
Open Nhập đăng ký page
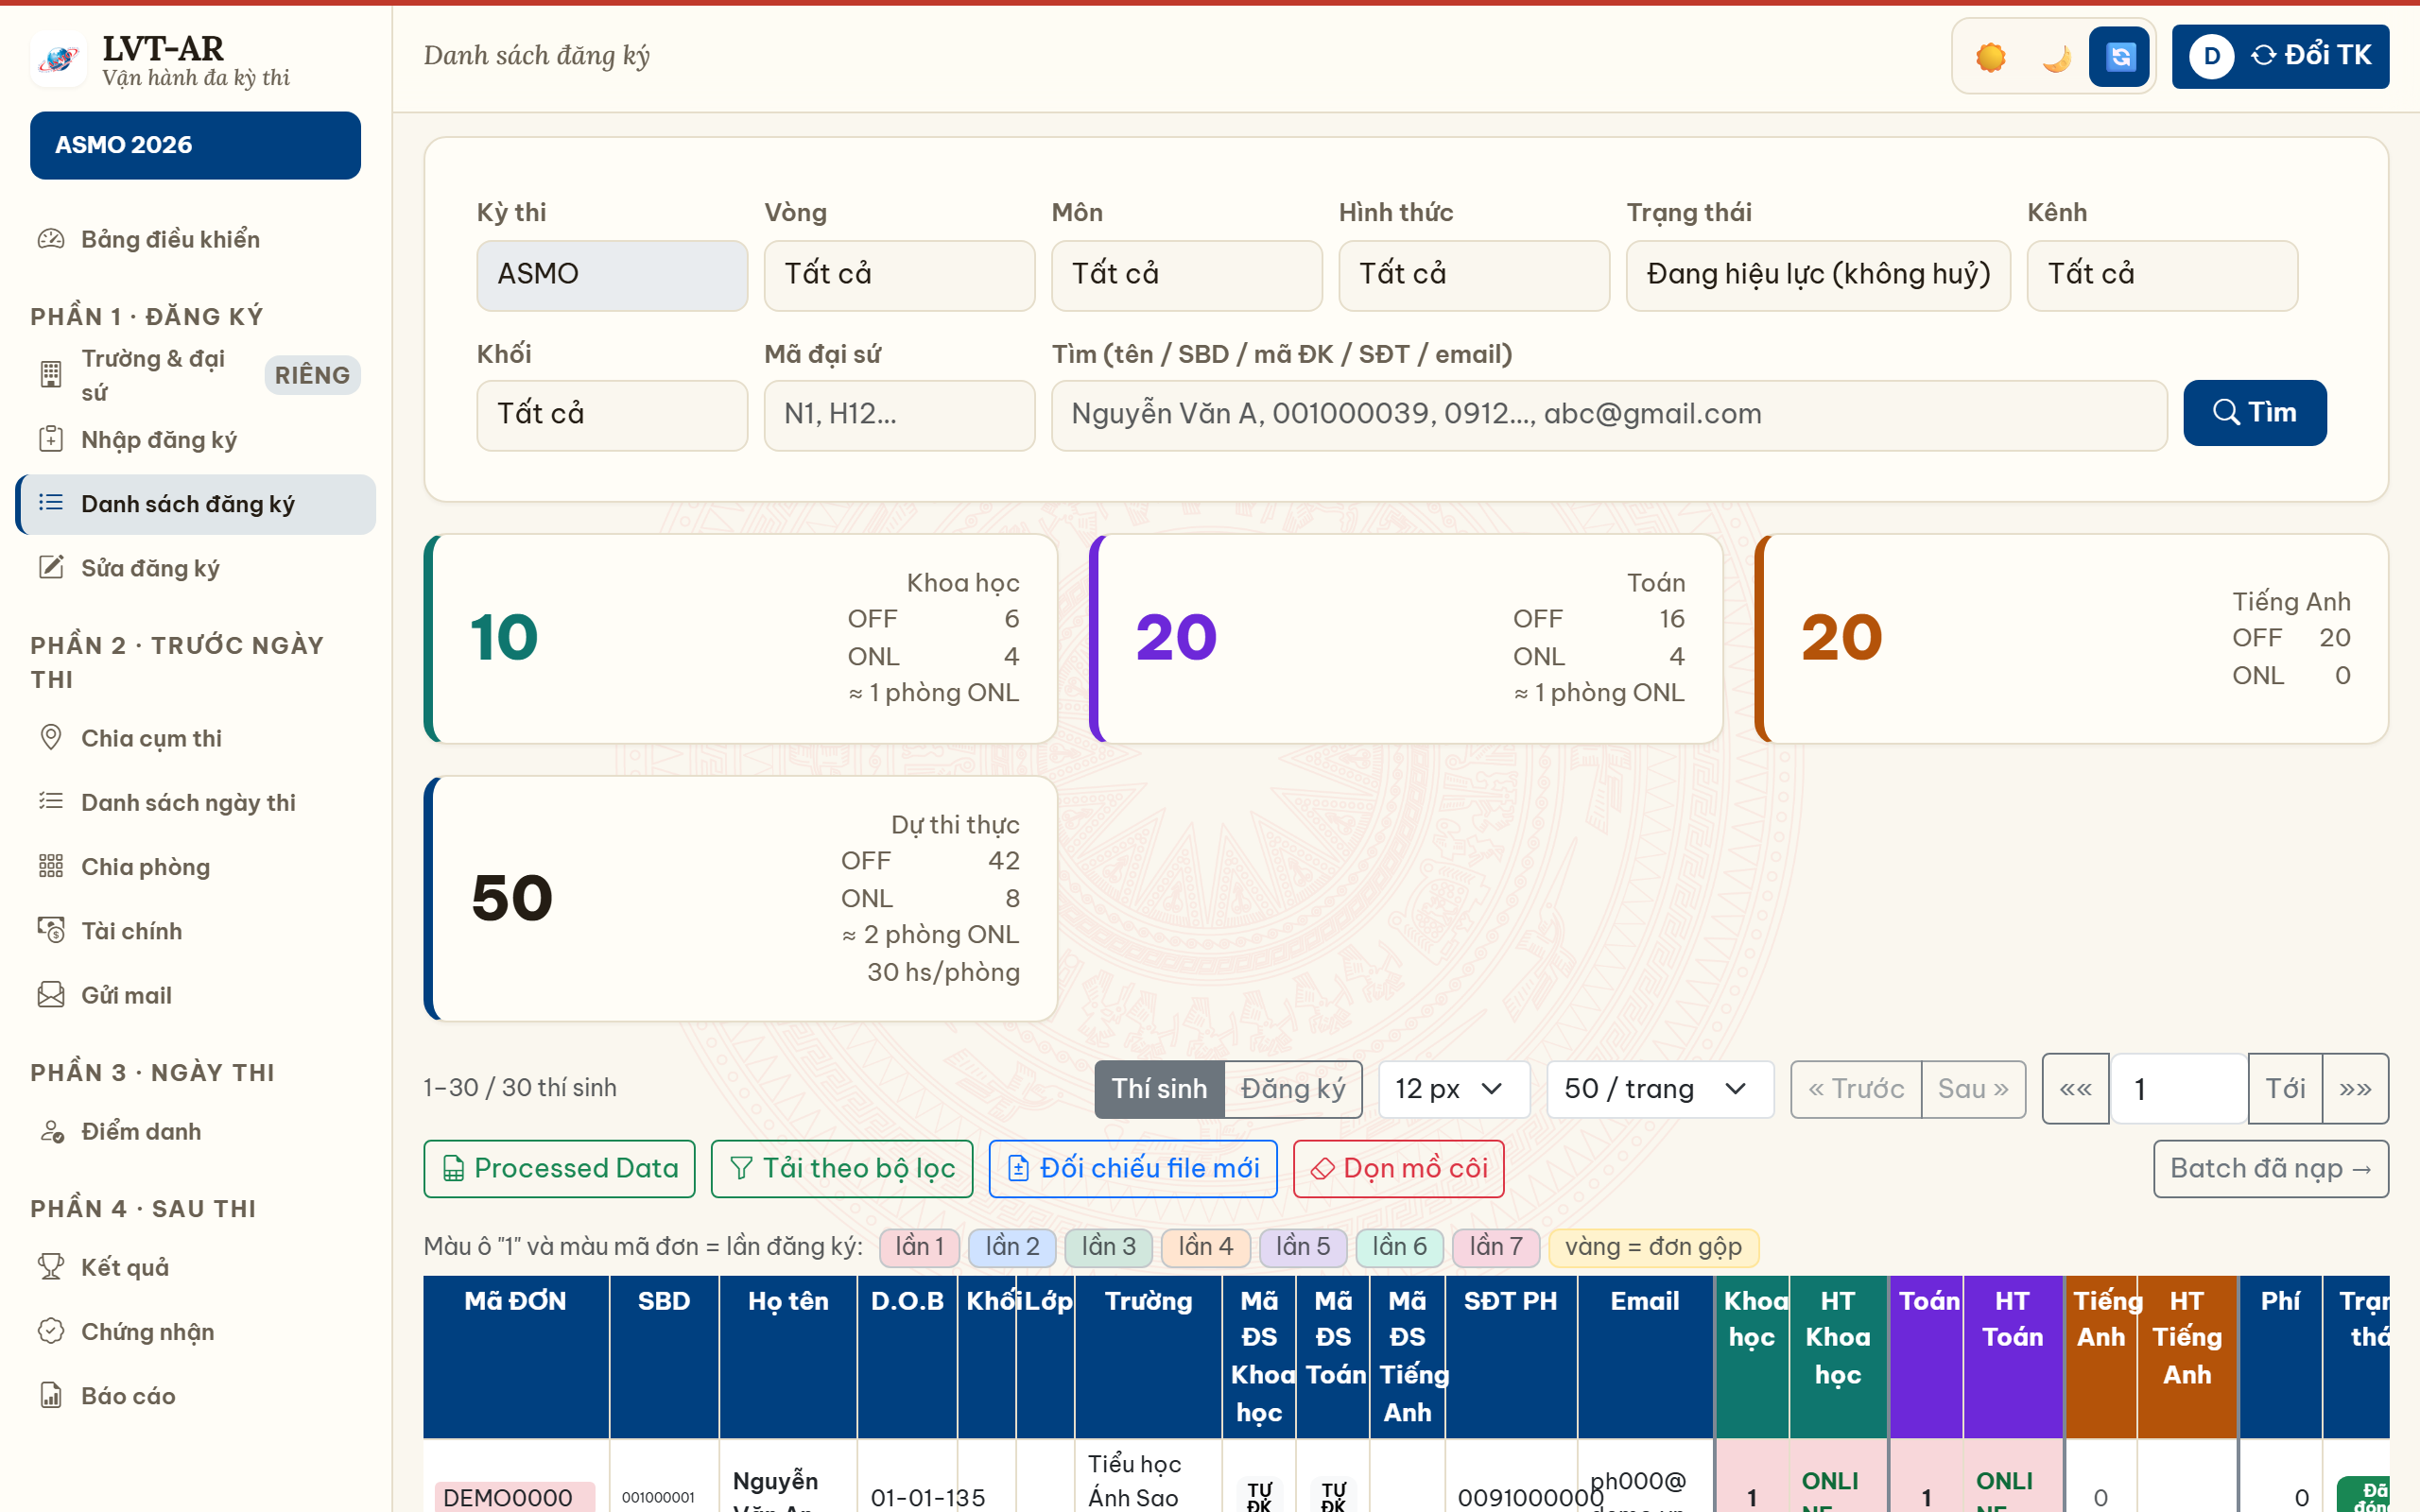[195, 440]
